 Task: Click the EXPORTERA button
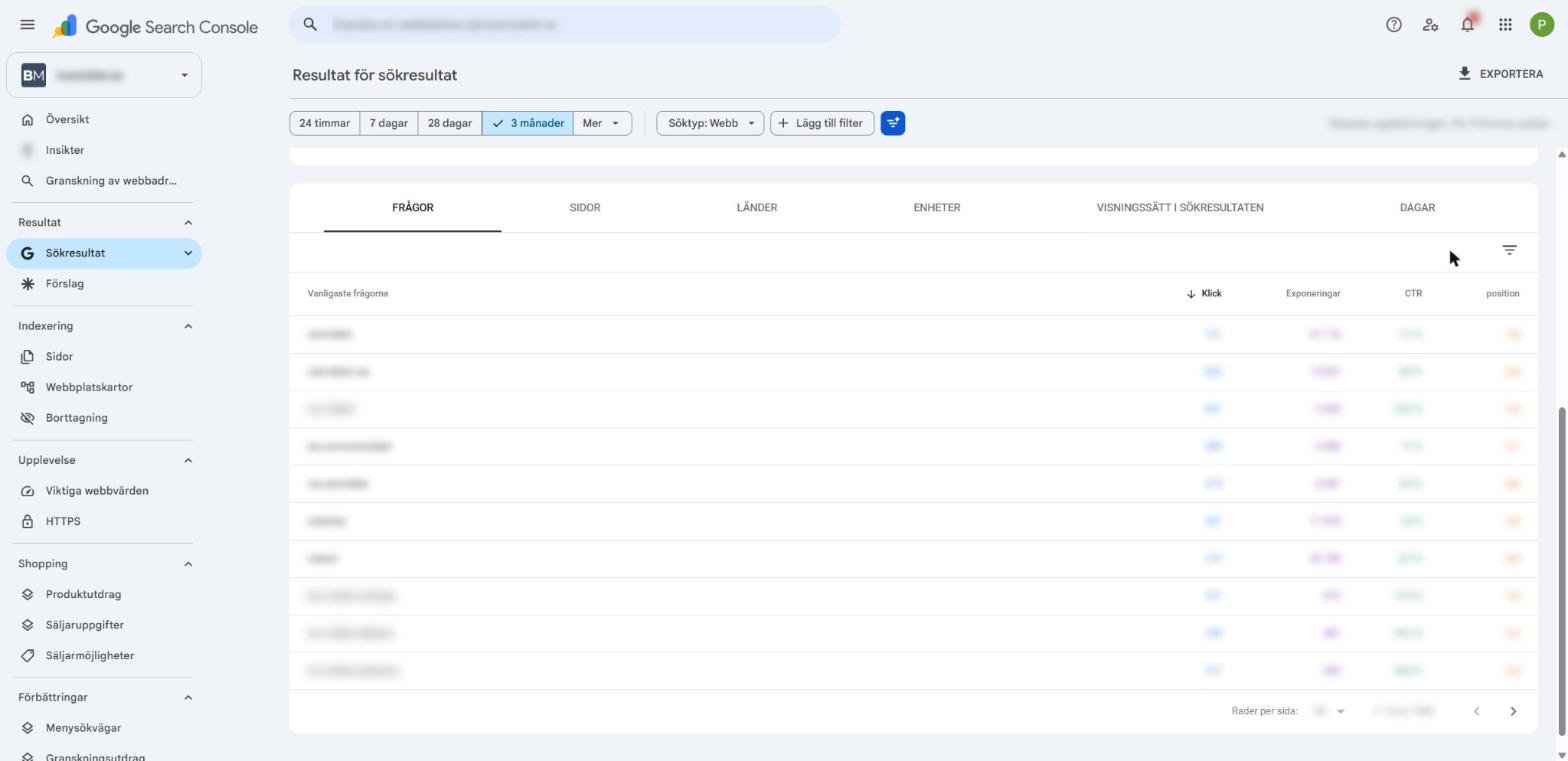click(x=1500, y=74)
